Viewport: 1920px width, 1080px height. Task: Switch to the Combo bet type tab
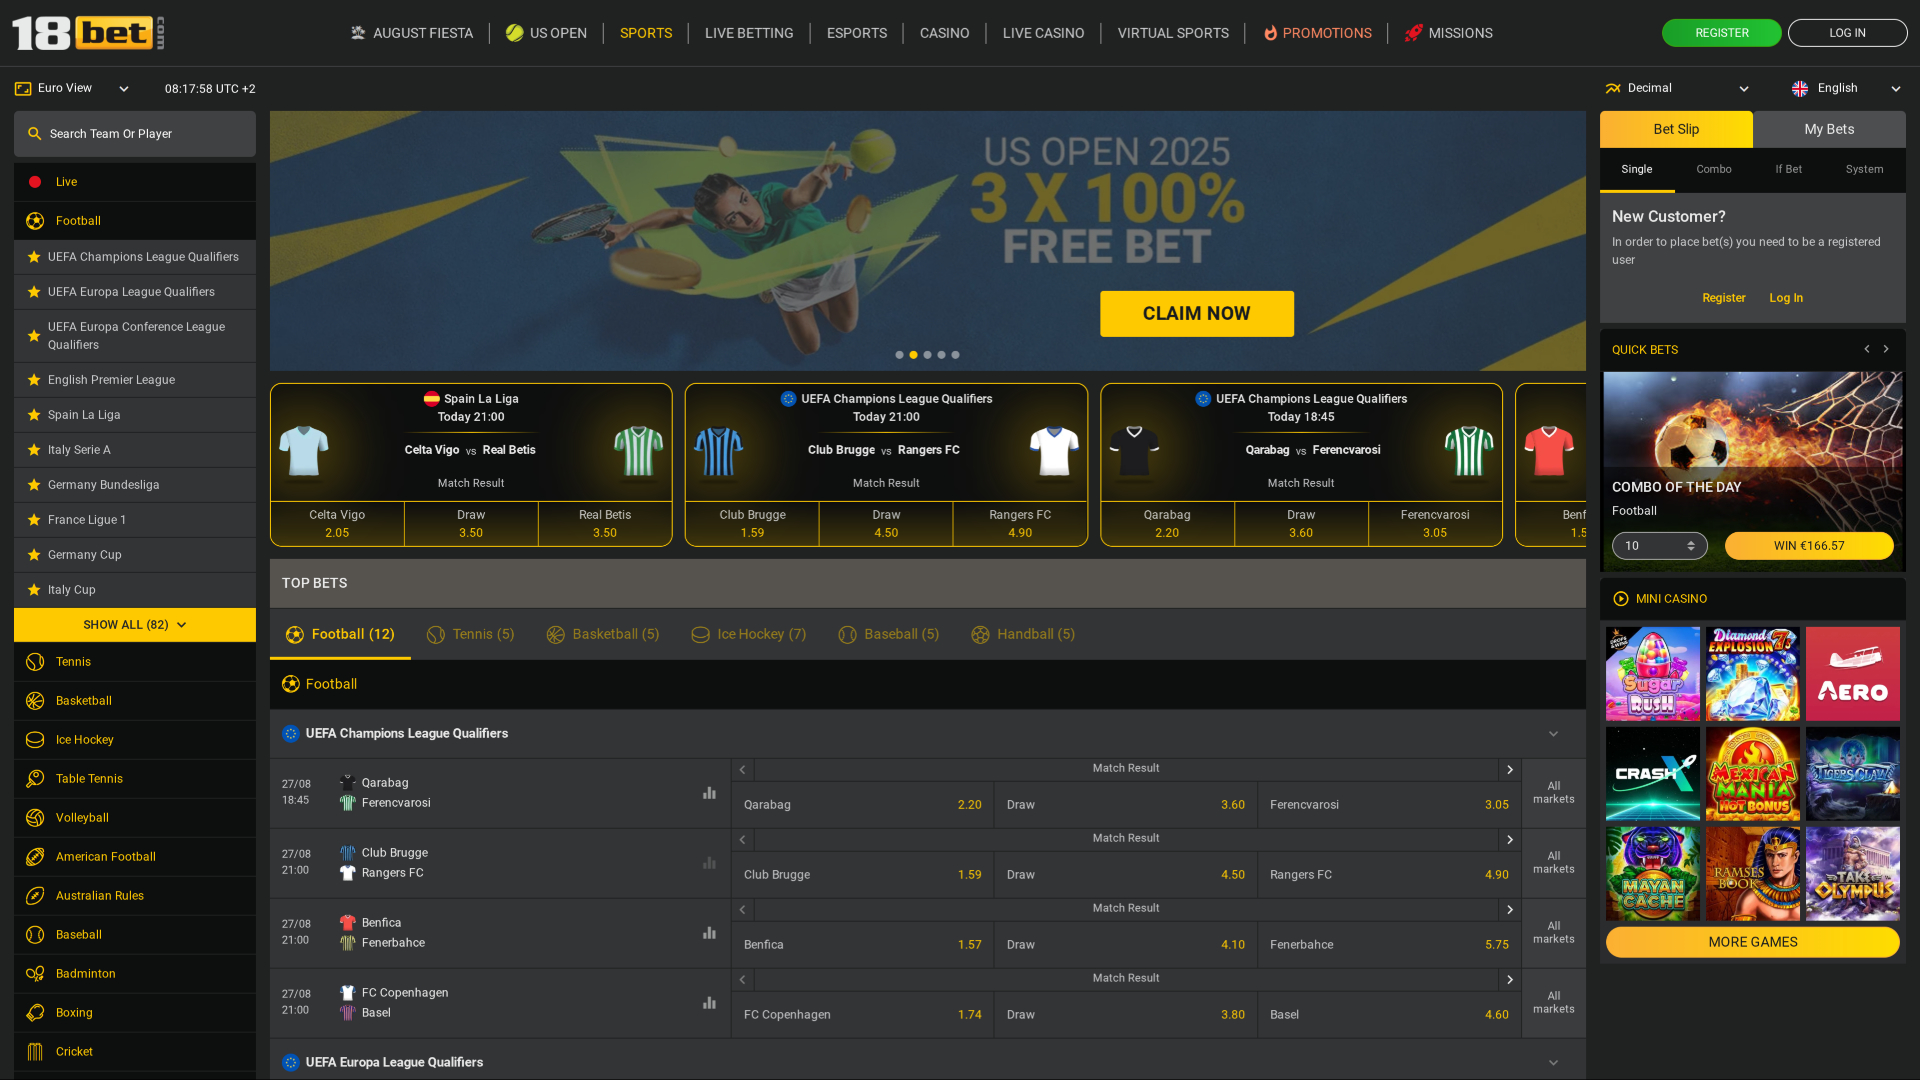coord(1713,169)
